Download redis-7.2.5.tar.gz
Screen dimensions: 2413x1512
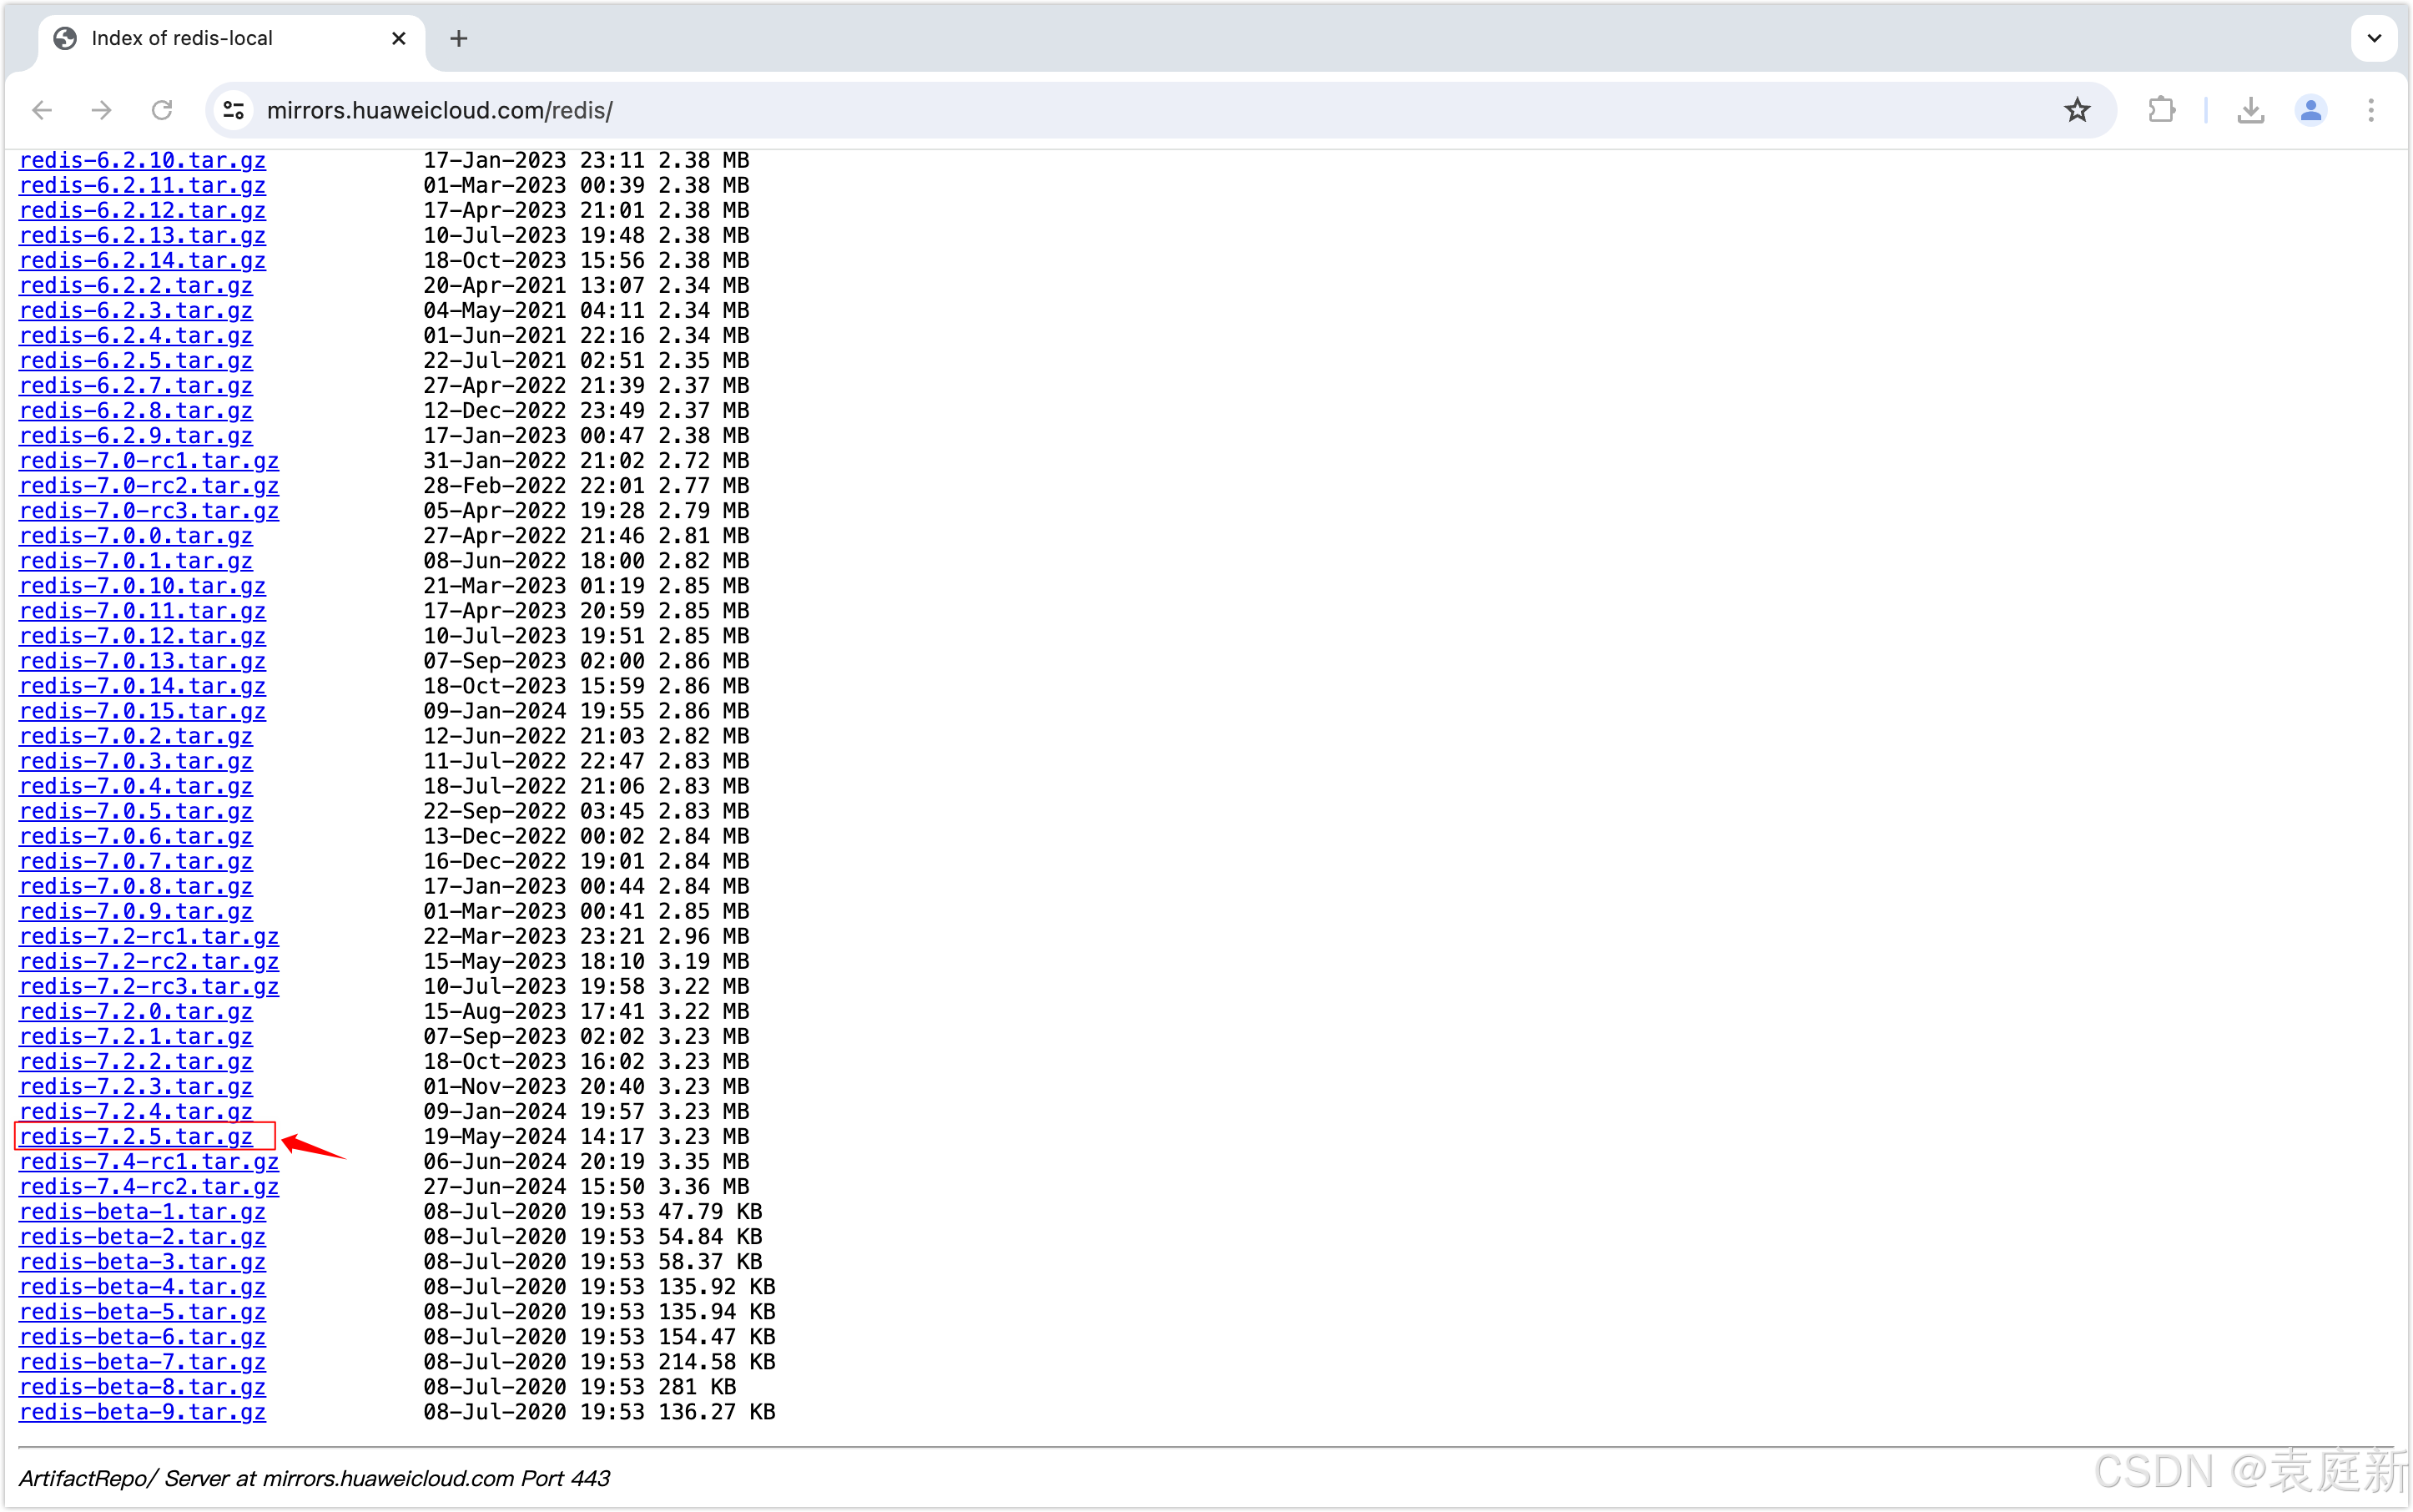(135, 1136)
